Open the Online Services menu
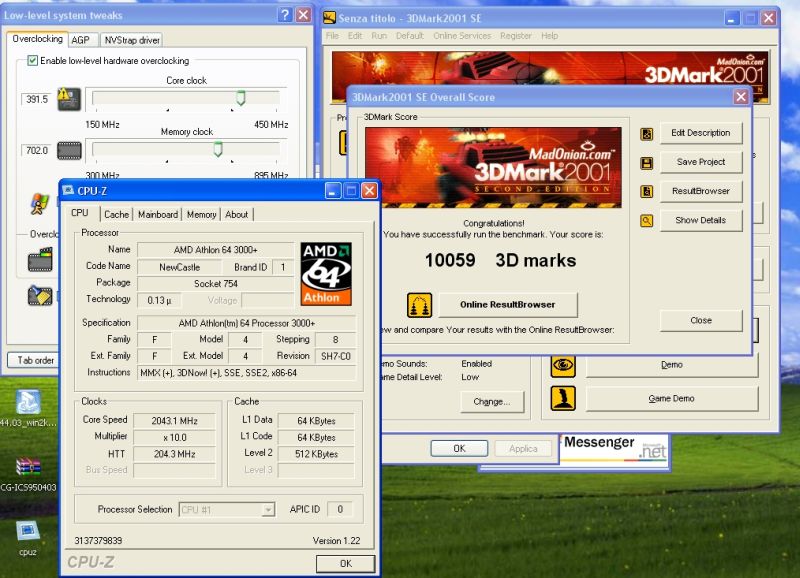 coord(462,36)
